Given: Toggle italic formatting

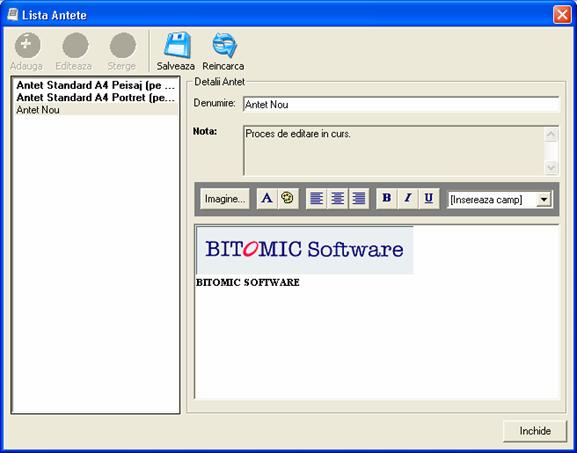Looking at the screenshot, I should pos(408,198).
